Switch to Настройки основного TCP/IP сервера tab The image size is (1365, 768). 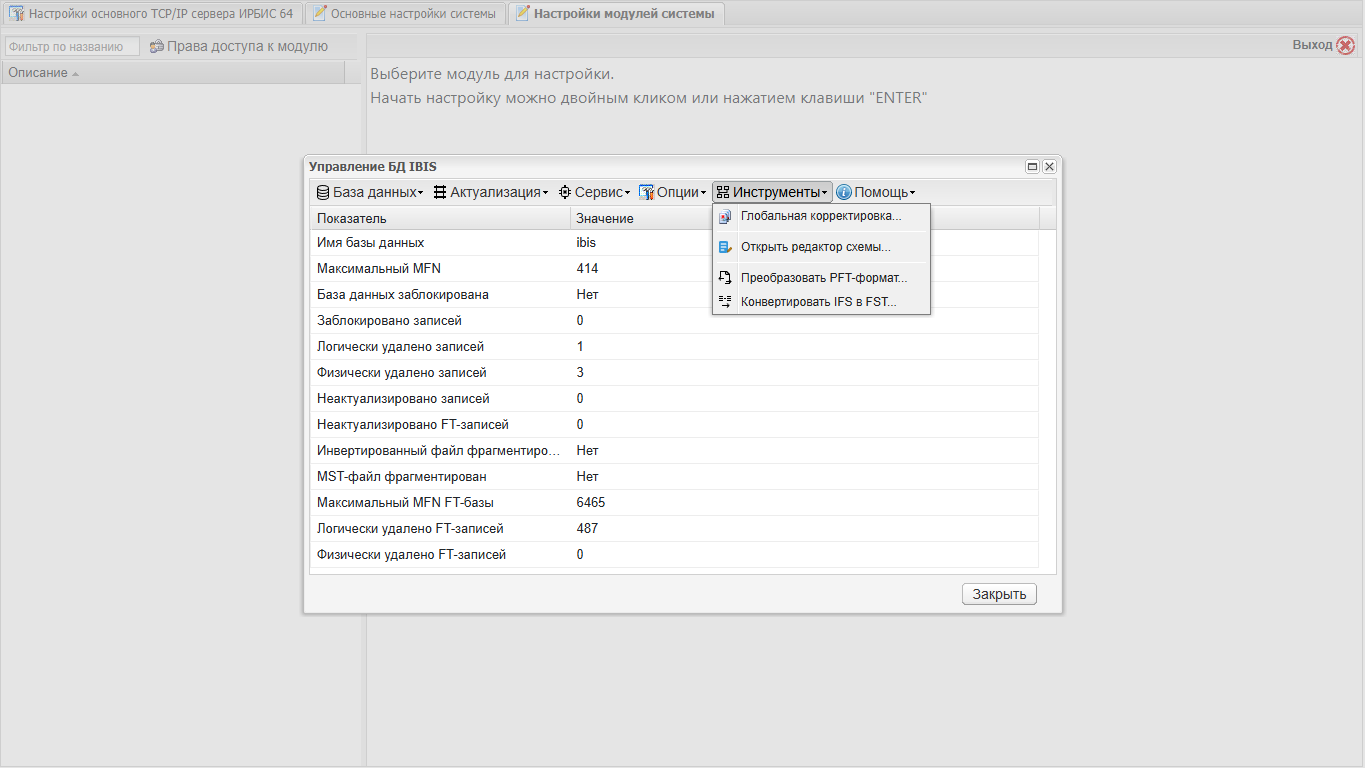[151, 14]
